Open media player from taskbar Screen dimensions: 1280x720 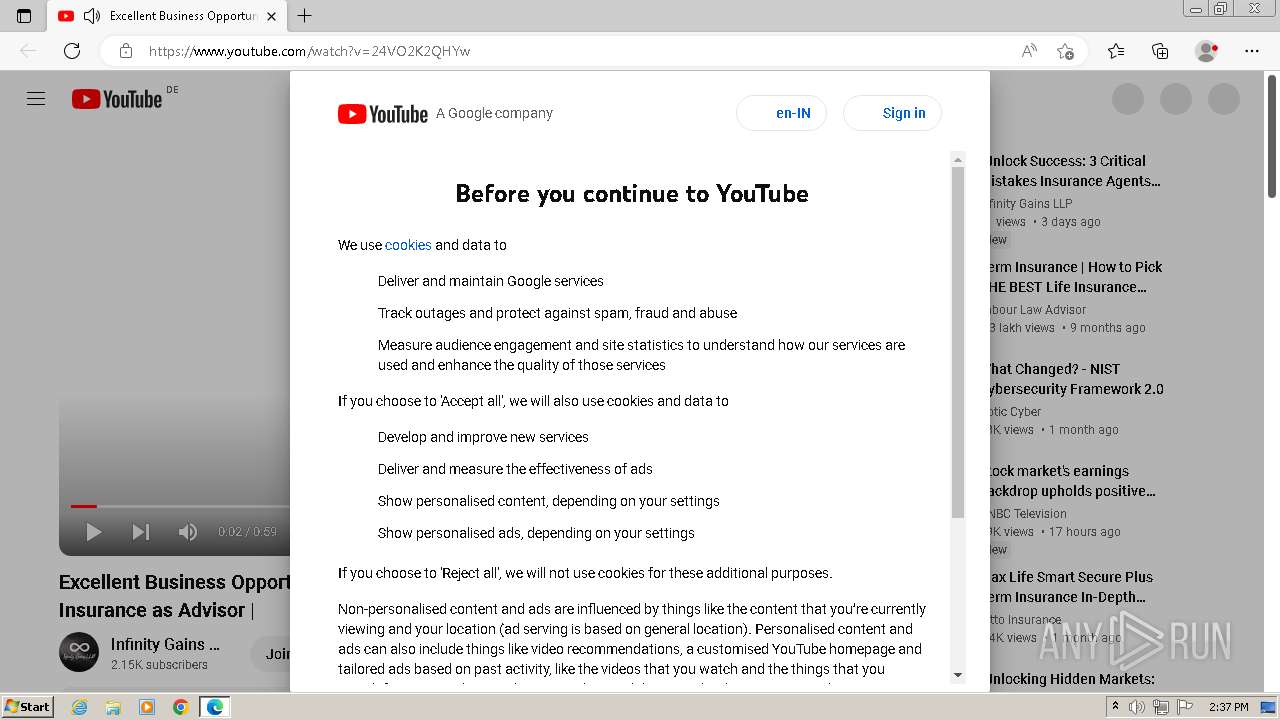(147, 707)
